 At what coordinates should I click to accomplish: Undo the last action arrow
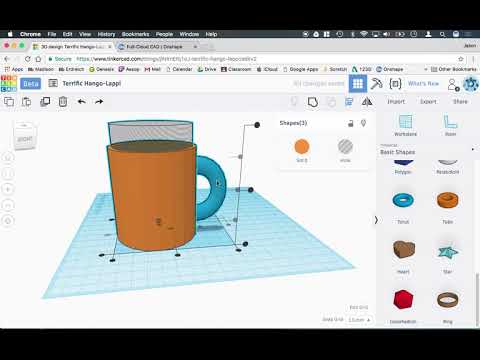(82, 101)
